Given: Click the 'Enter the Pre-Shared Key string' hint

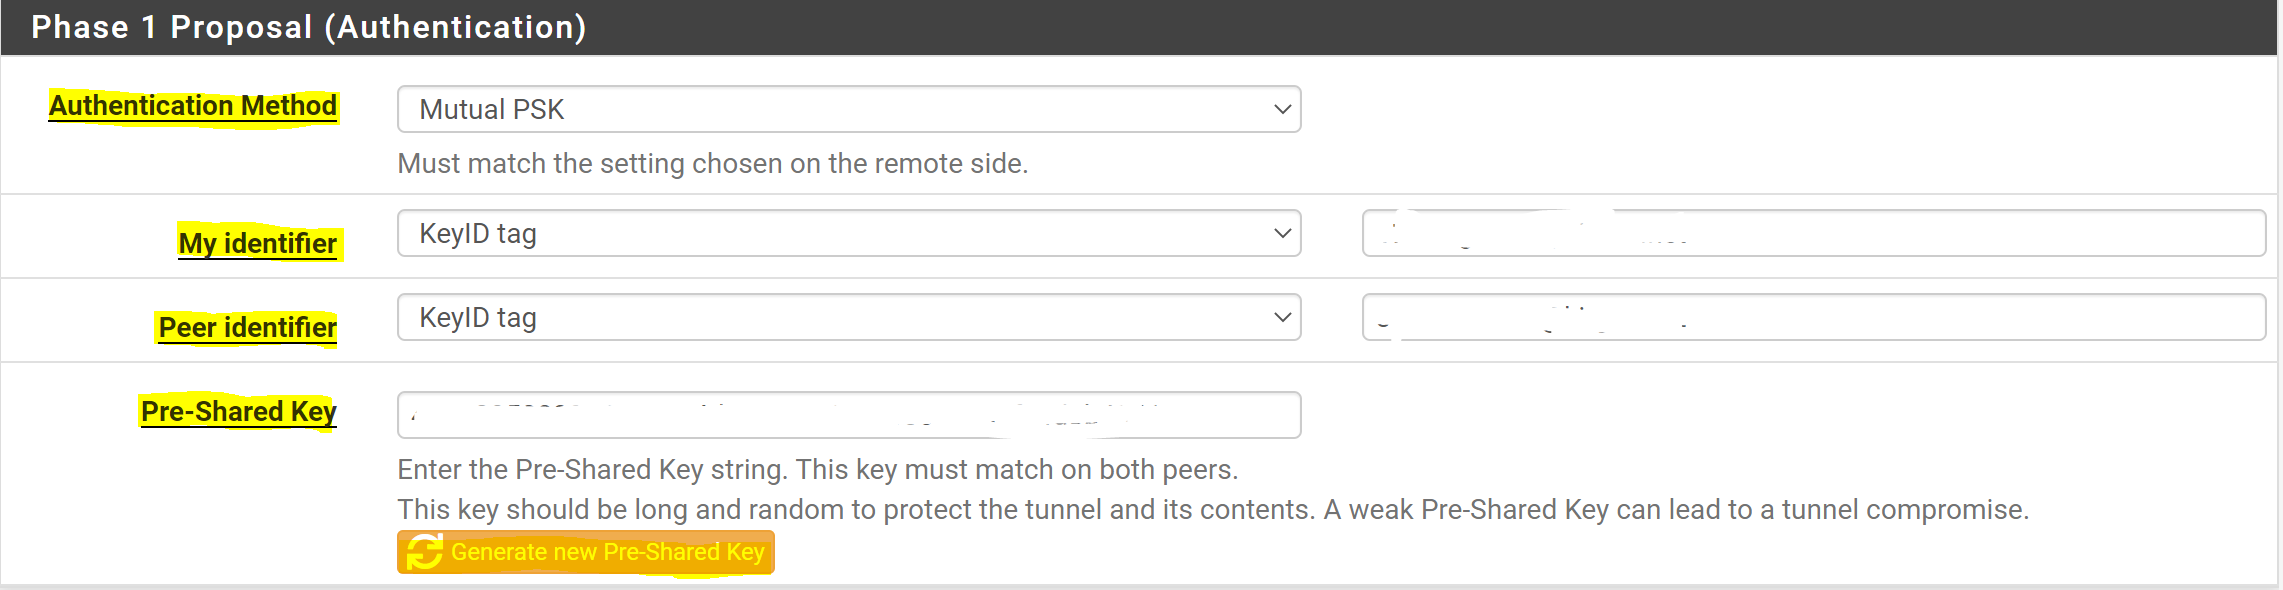Looking at the screenshot, I should coord(817,469).
